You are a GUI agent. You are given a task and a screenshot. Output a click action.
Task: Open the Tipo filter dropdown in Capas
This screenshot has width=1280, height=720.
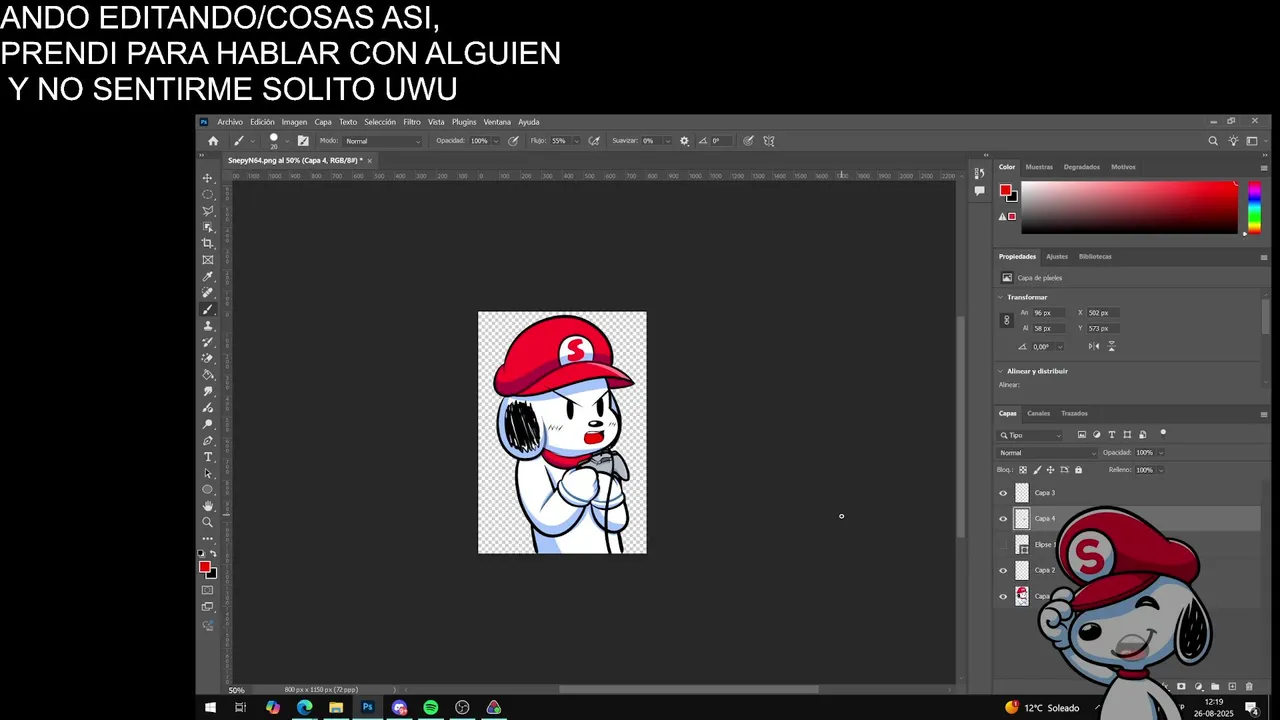(x=1031, y=435)
